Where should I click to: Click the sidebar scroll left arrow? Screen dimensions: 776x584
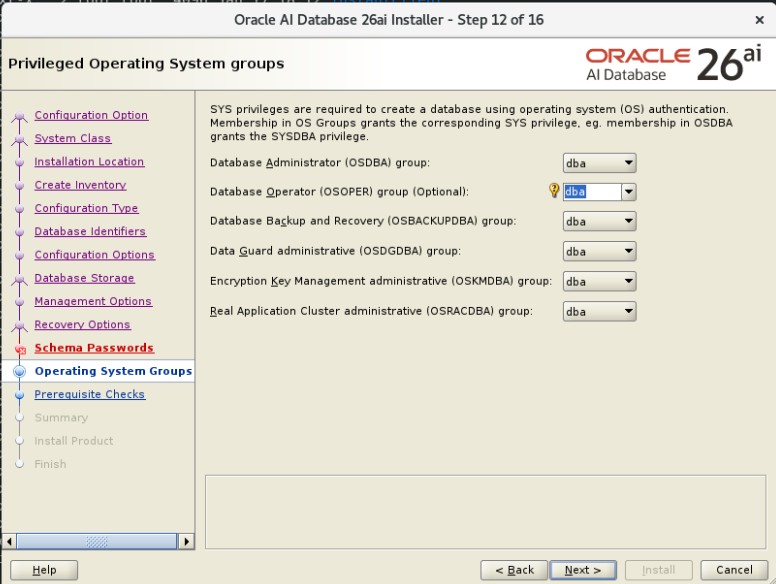click(9, 541)
